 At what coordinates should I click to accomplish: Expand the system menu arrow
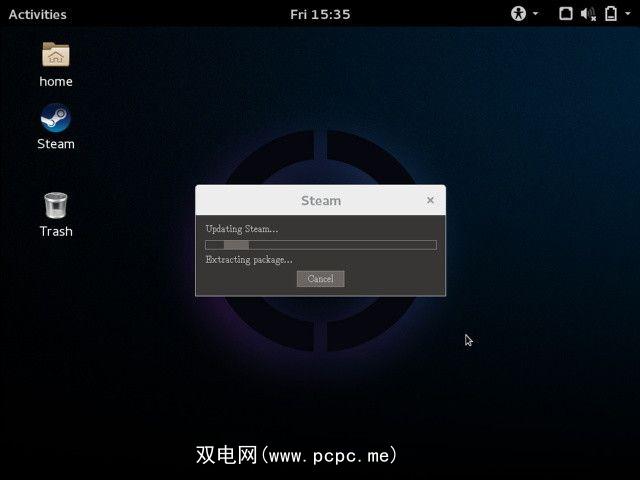click(628, 13)
